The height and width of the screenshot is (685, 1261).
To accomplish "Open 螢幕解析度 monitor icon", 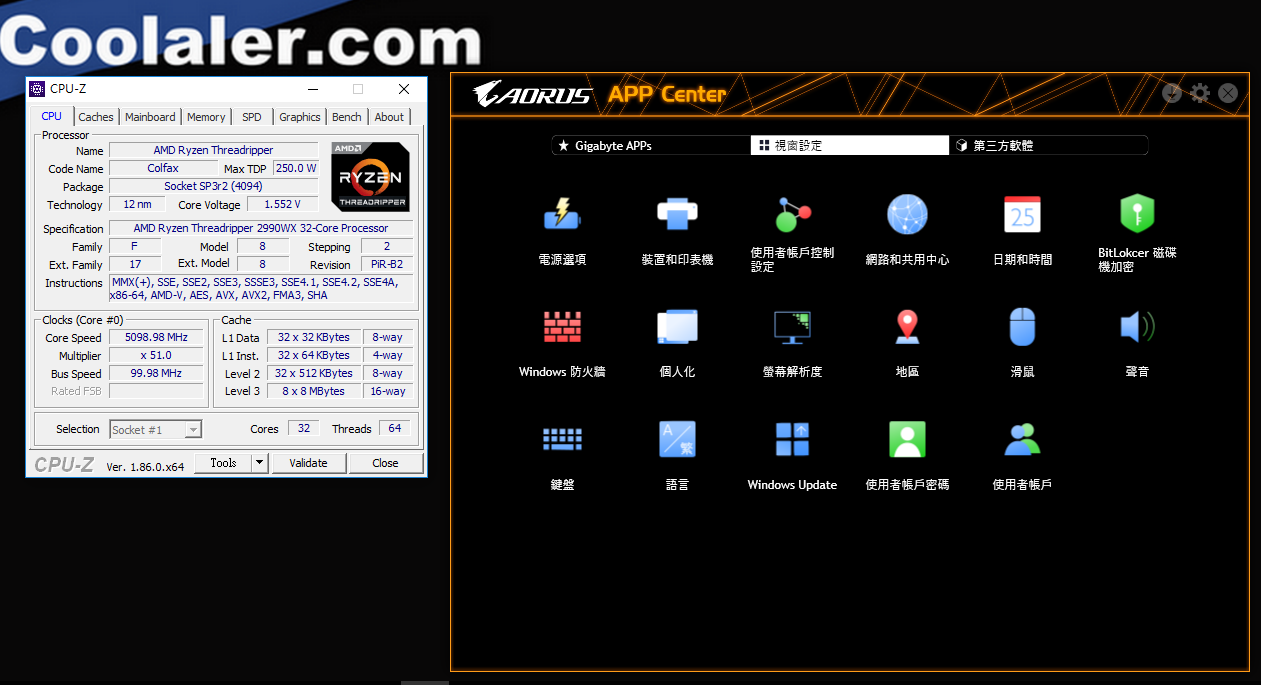I will point(792,327).
